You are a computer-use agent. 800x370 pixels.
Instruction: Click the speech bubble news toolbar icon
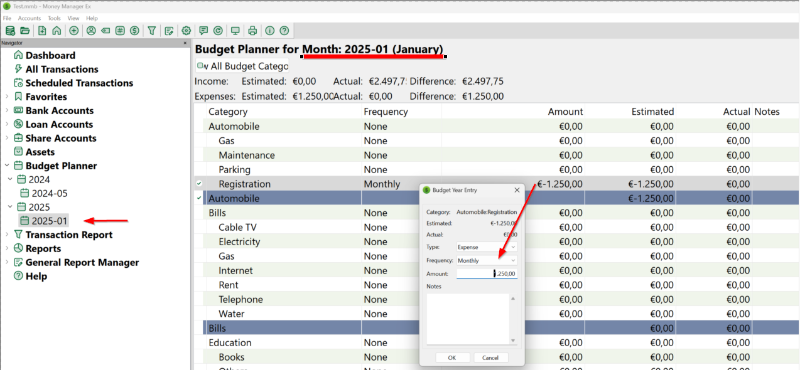pyautogui.click(x=204, y=31)
